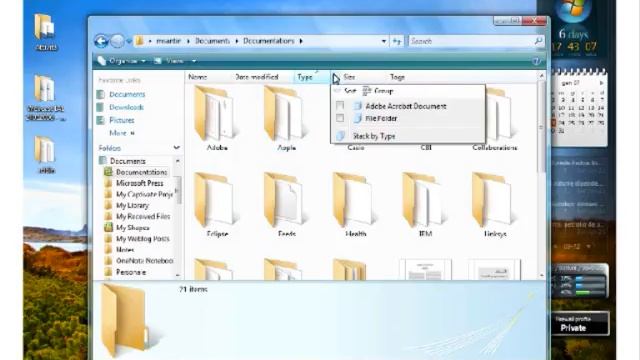This screenshot has width=640, height=360.
Task: Open the address bar history dropdown
Action: 384,41
